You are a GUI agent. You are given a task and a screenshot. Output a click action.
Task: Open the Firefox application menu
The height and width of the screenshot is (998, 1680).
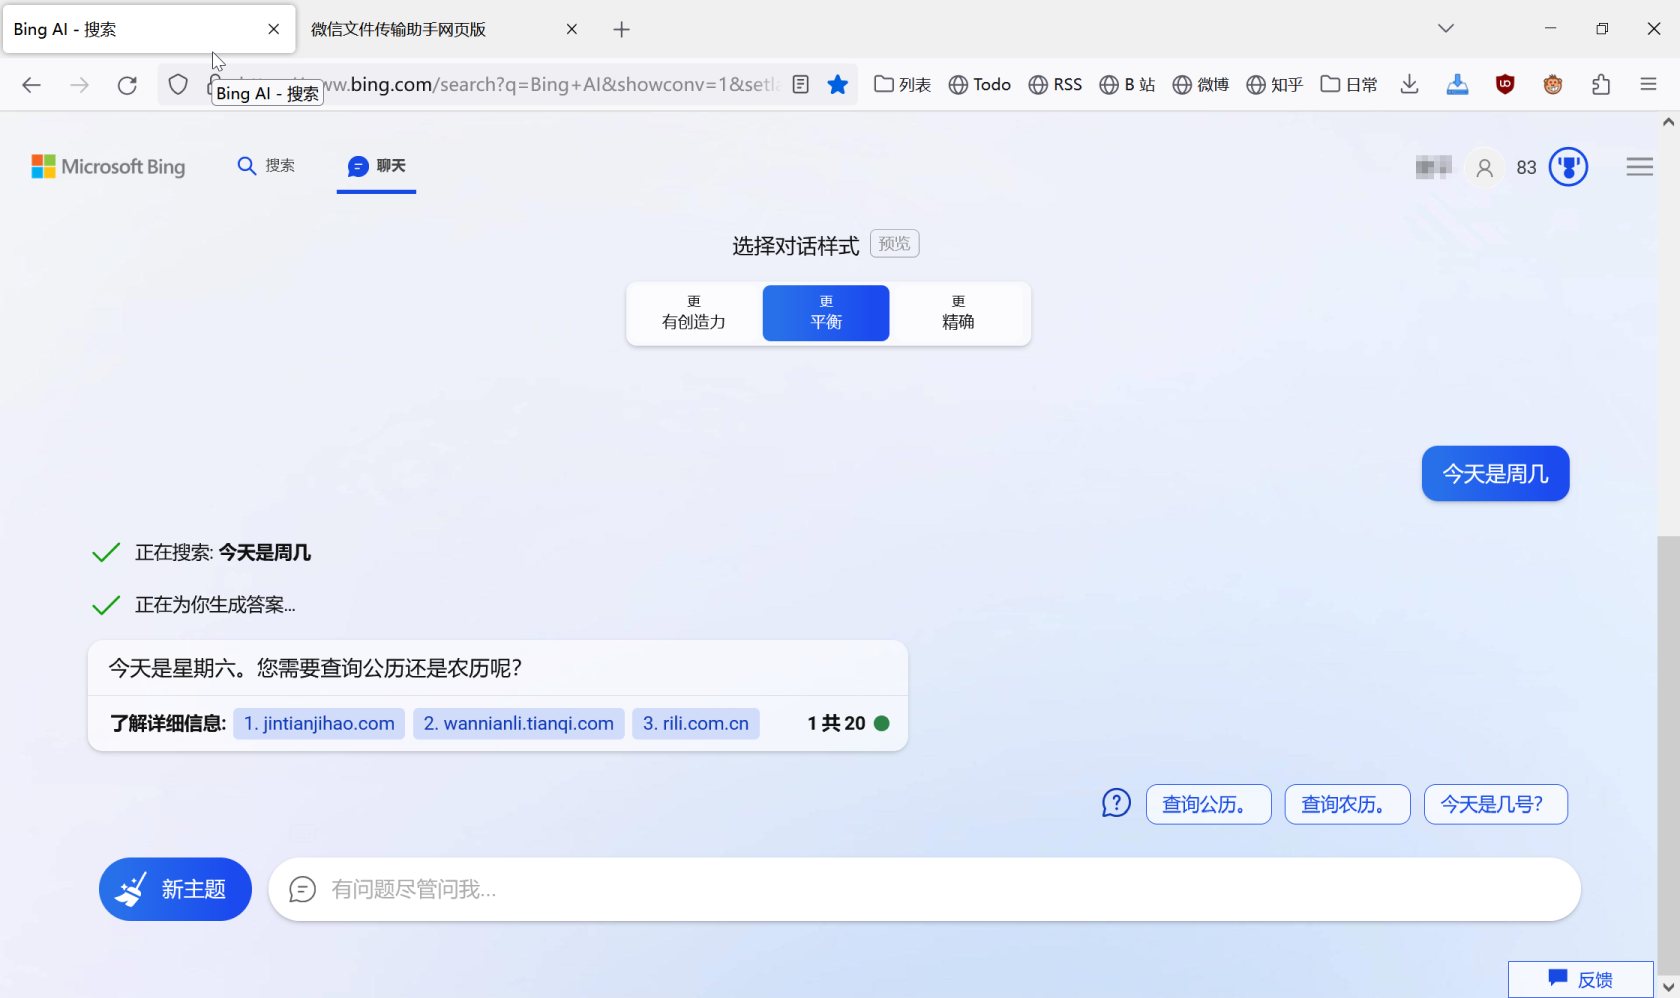coord(1649,85)
